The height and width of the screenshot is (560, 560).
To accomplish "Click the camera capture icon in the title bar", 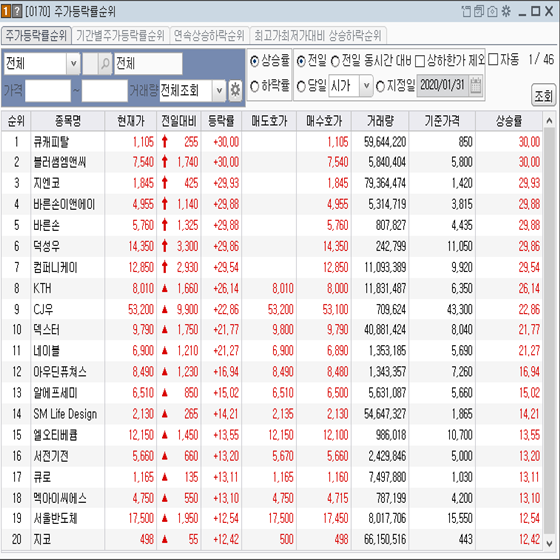I will (492, 11).
